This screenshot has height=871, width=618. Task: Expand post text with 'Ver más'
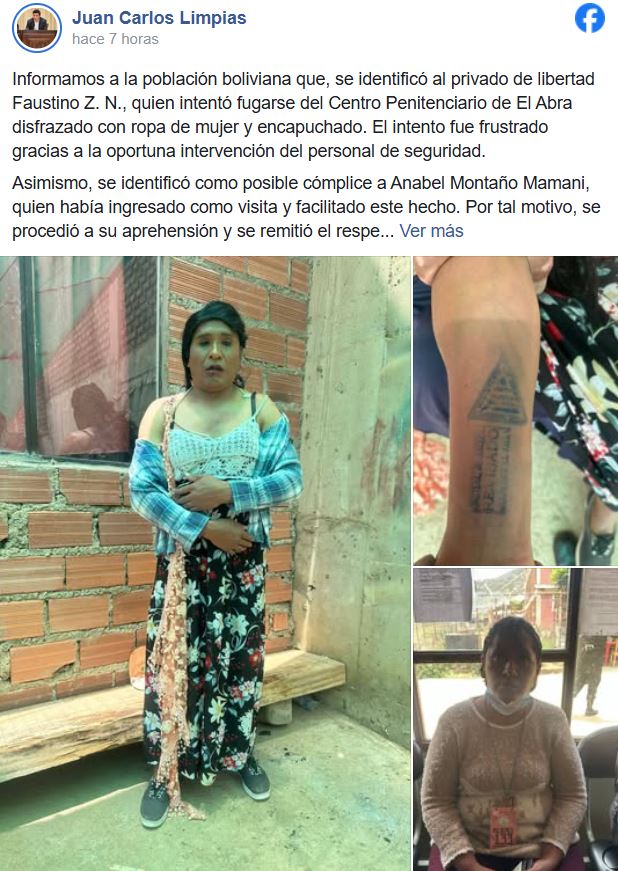(x=431, y=231)
